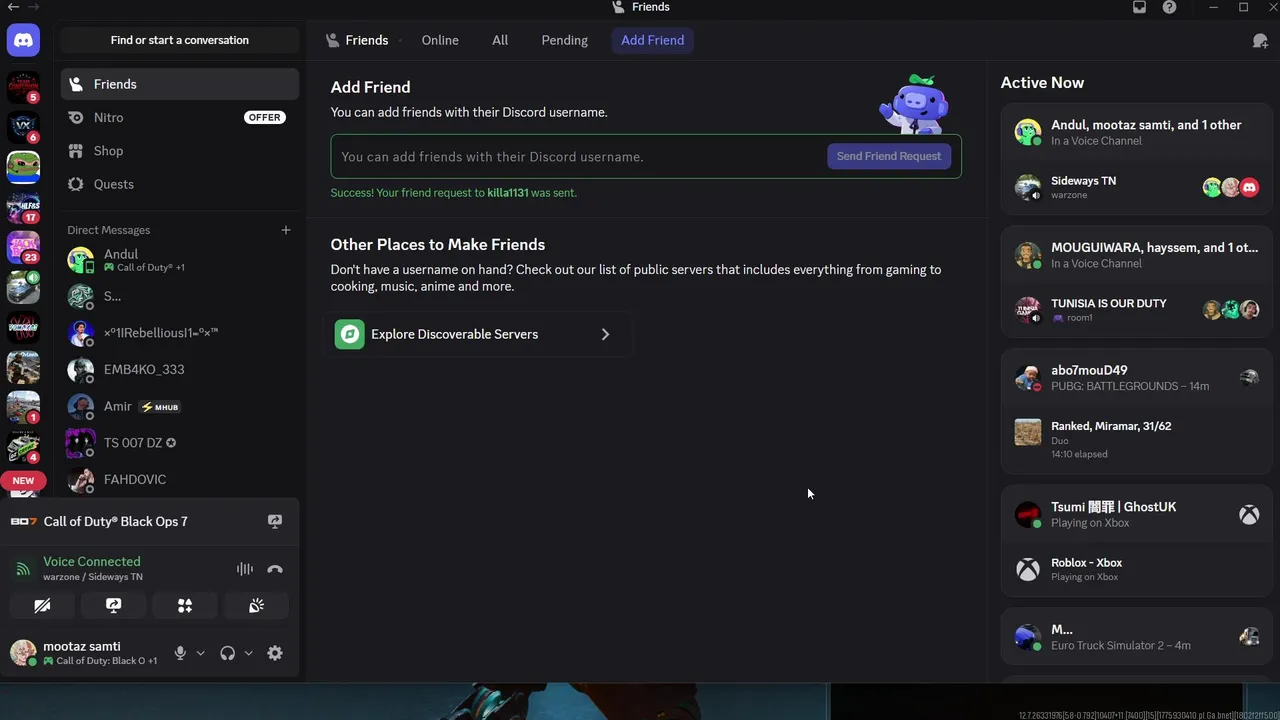Disconnect from the voice channel
Image resolution: width=1280 pixels, height=720 pixels.
275,569
